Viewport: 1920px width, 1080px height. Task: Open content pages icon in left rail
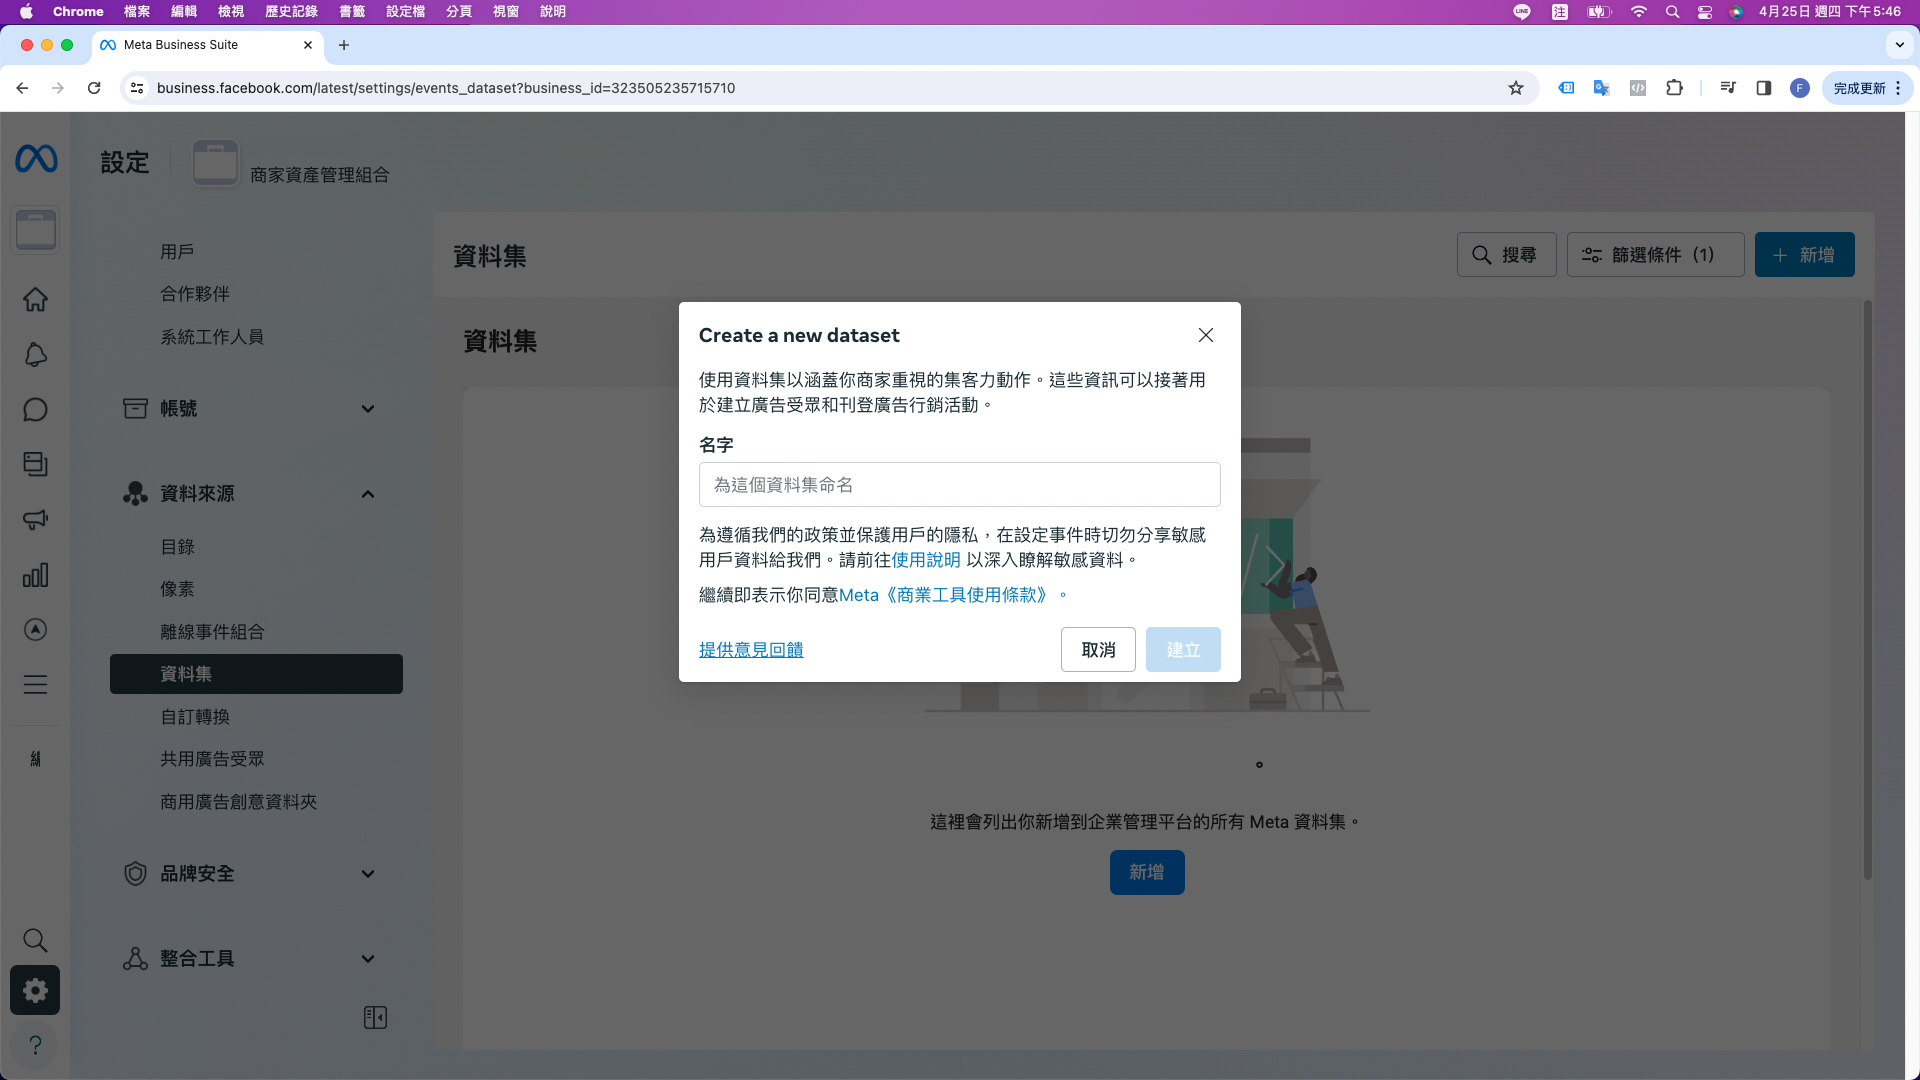[x=35, y=464]
